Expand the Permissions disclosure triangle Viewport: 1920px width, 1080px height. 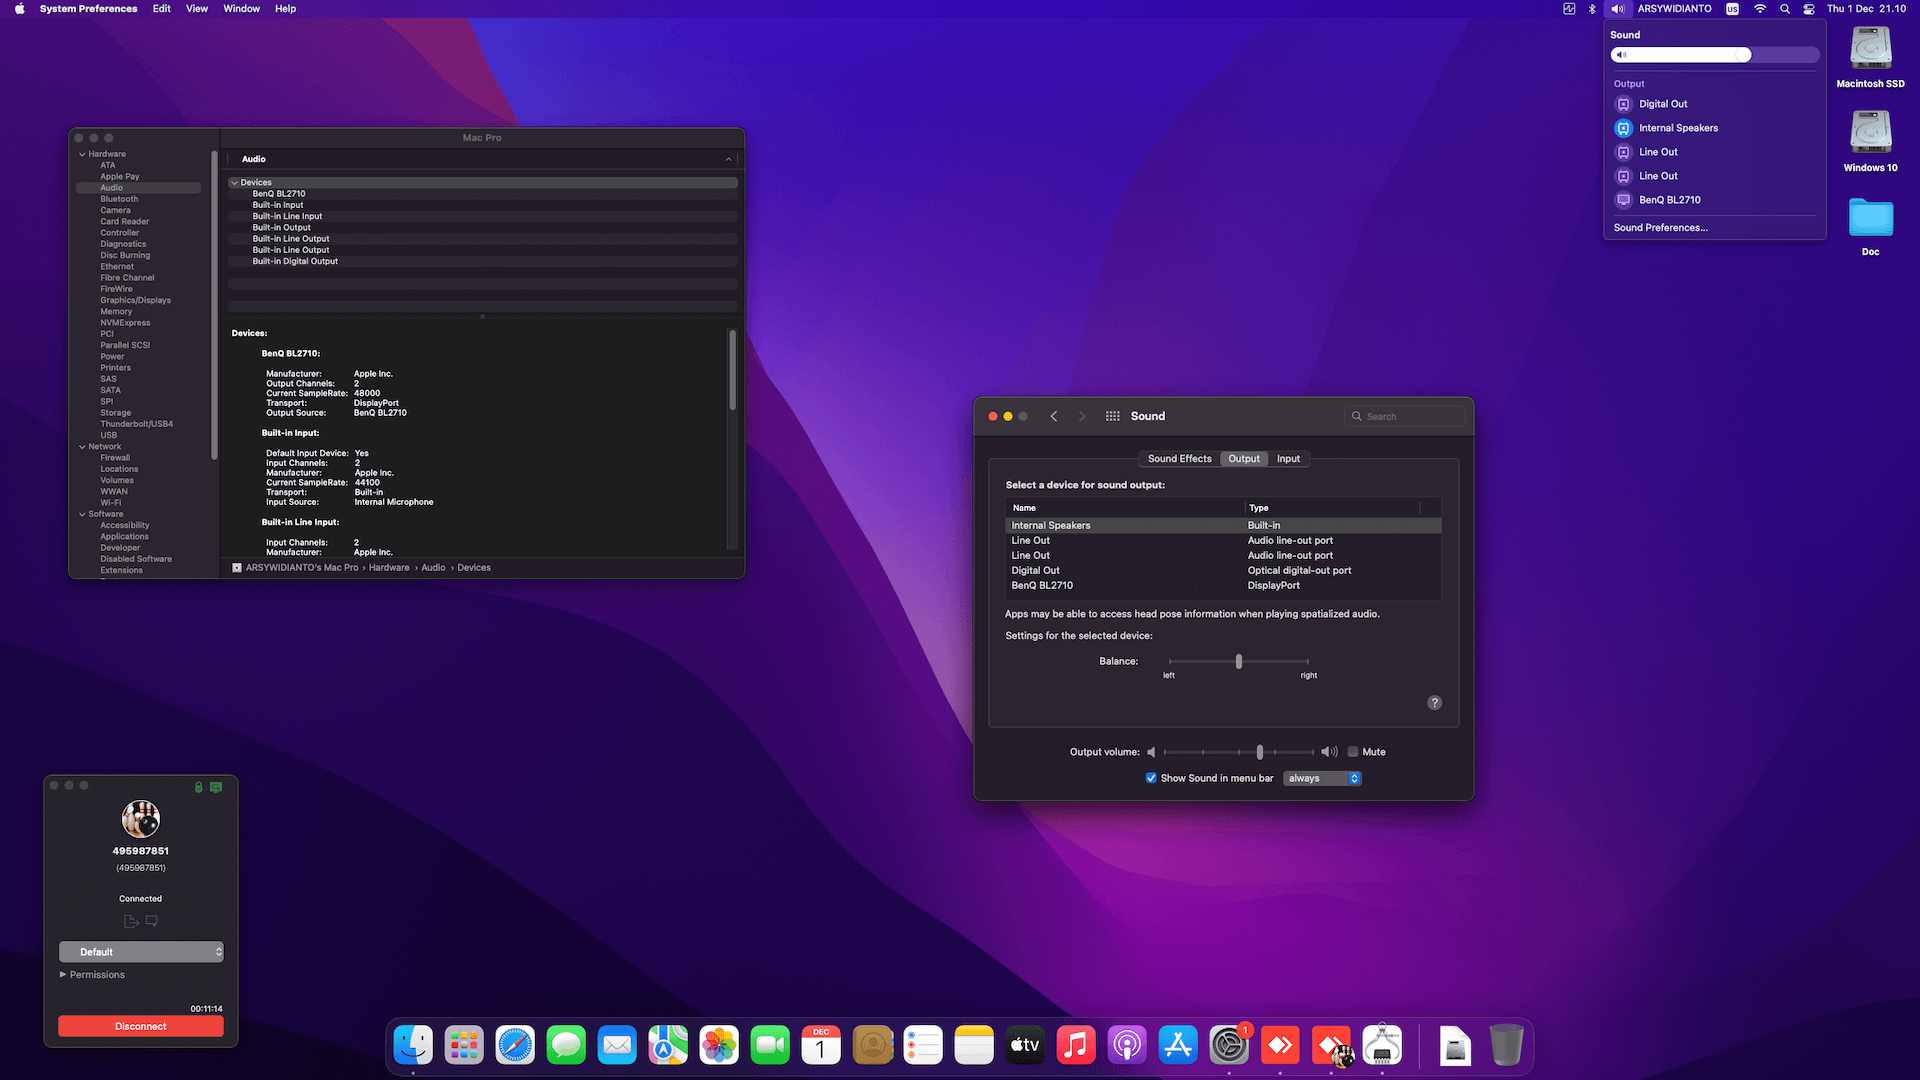(63, 975)
